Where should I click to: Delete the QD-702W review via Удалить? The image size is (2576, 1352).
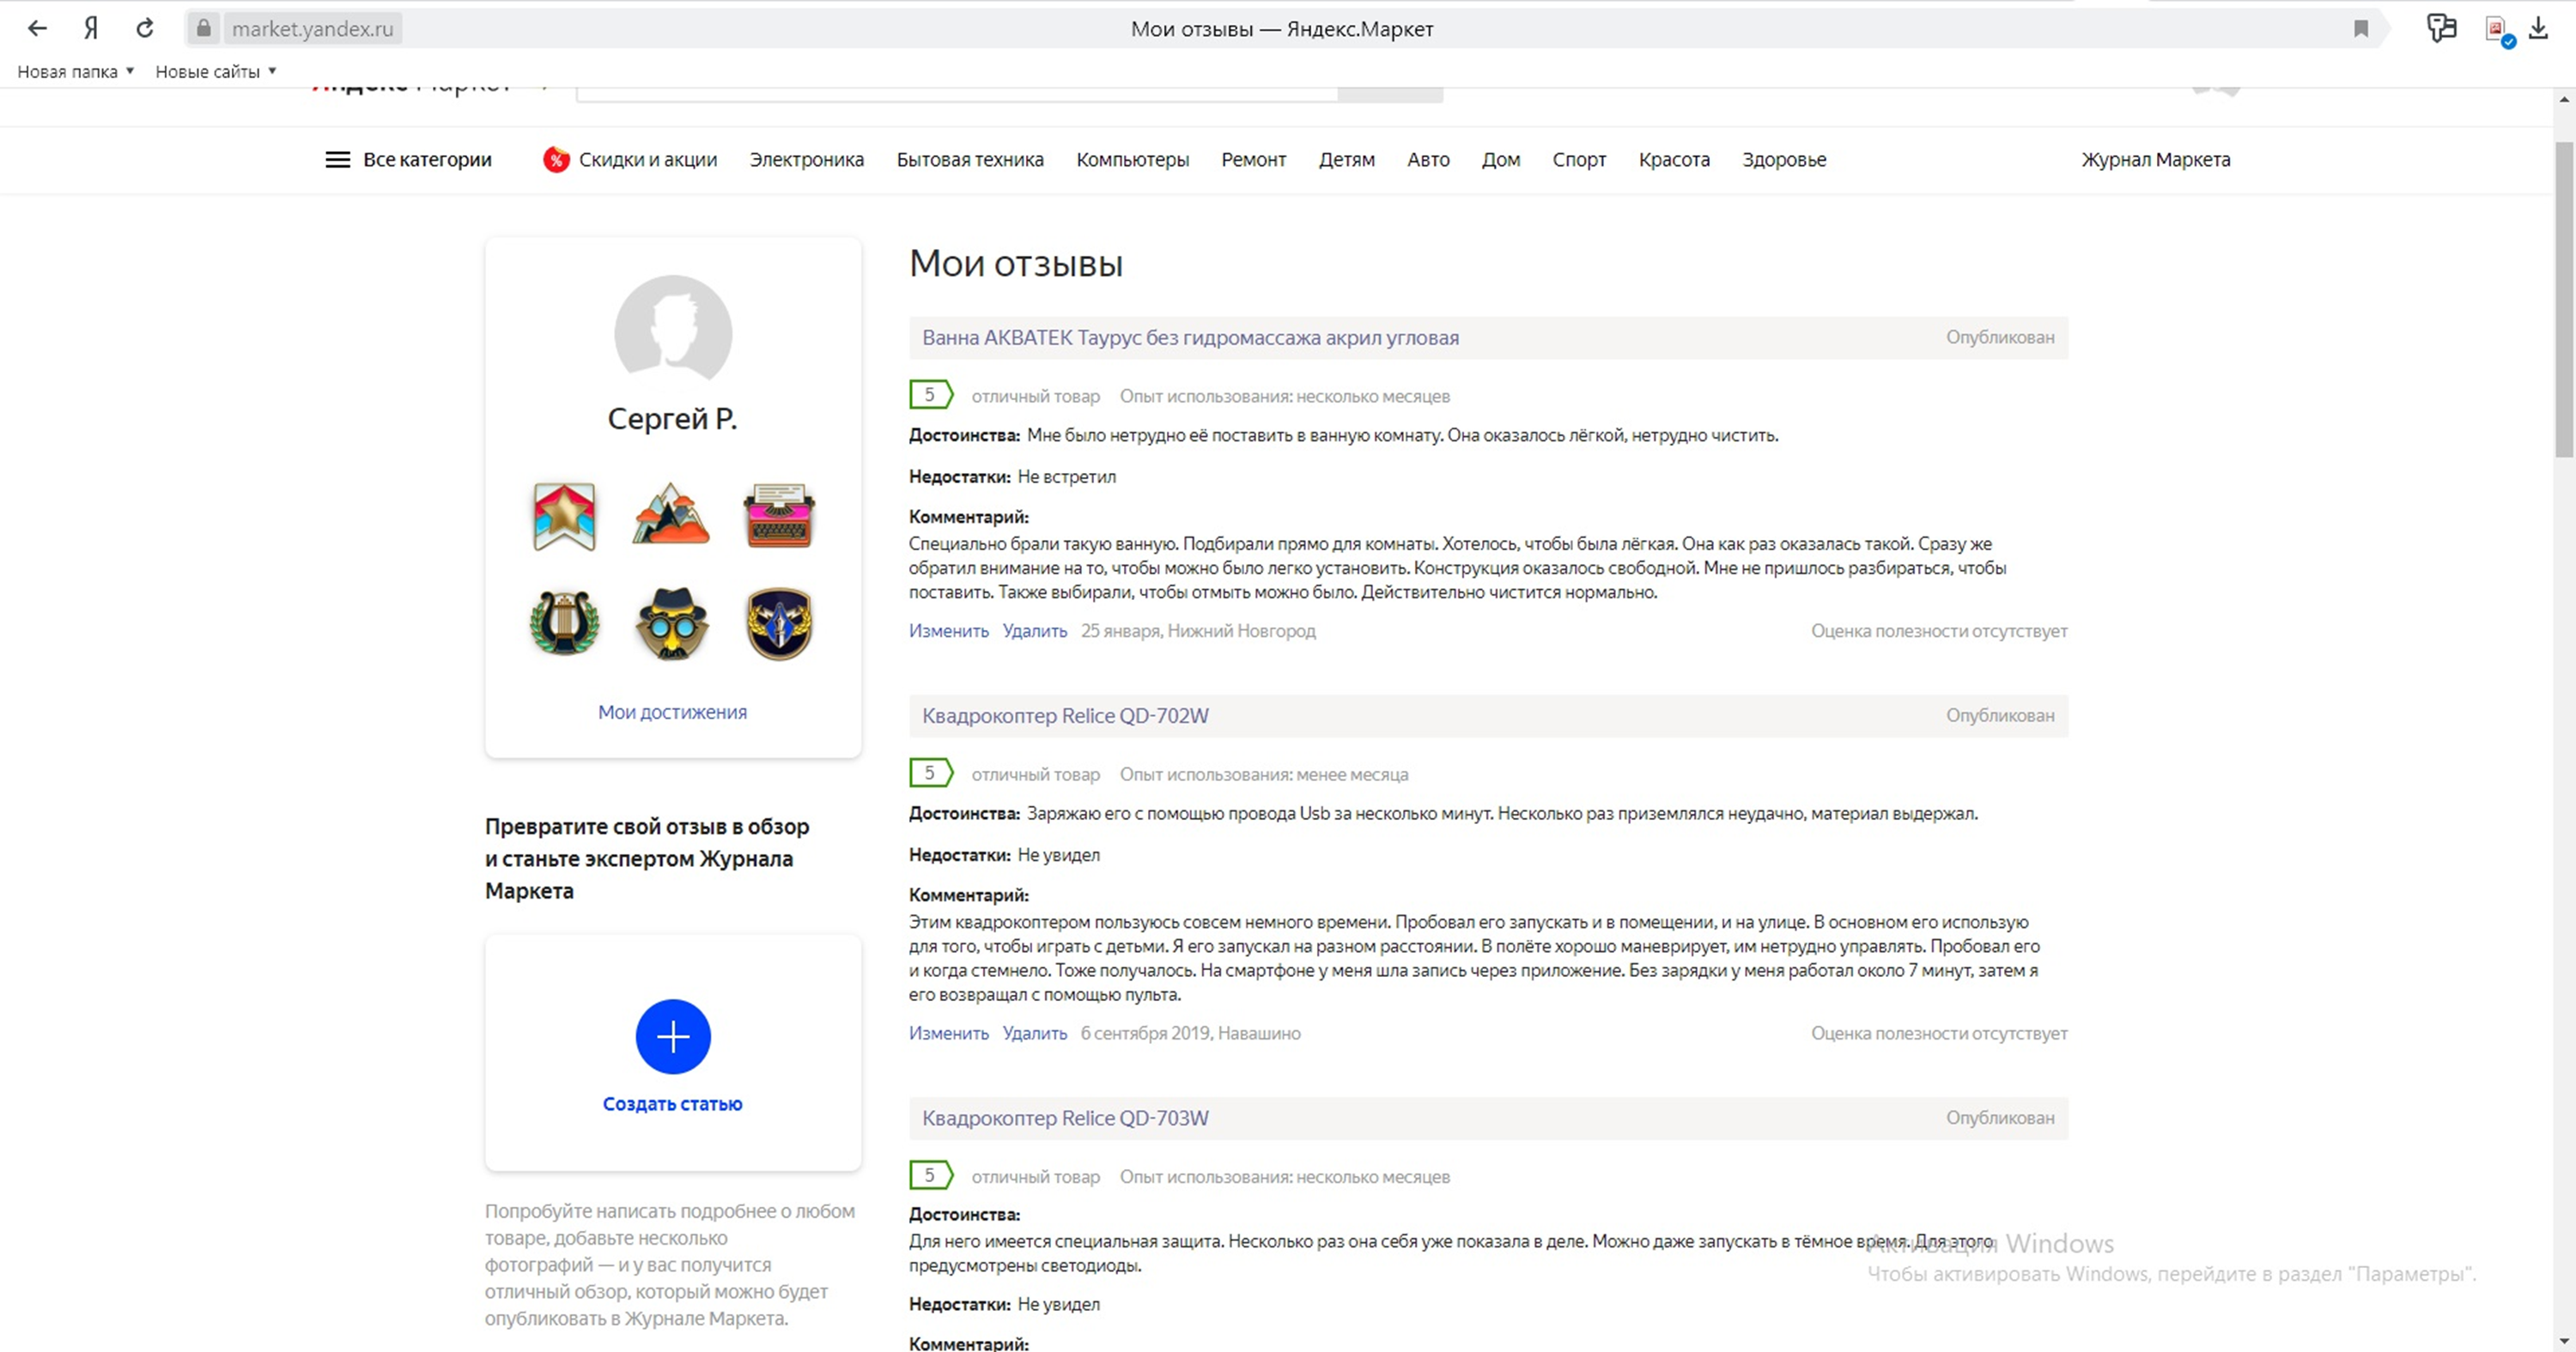(x=1034, y=1033)
